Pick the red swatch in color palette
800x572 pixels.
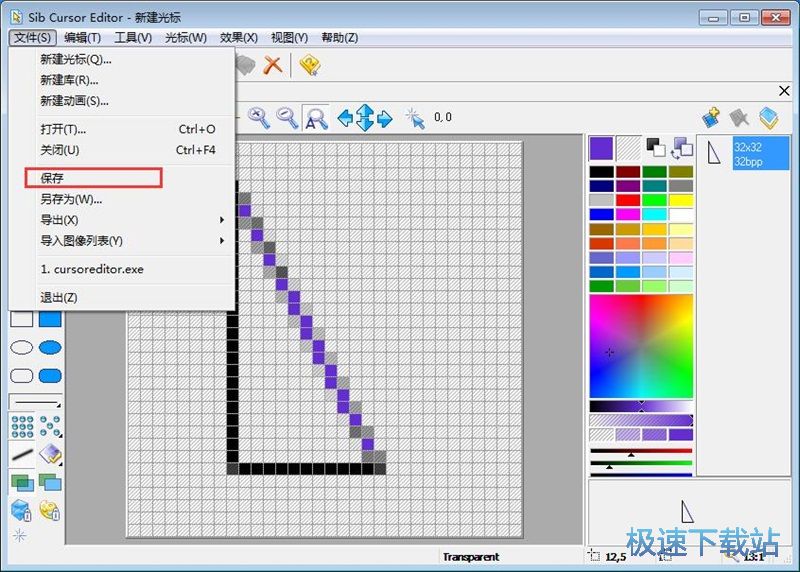coord(627,200)
